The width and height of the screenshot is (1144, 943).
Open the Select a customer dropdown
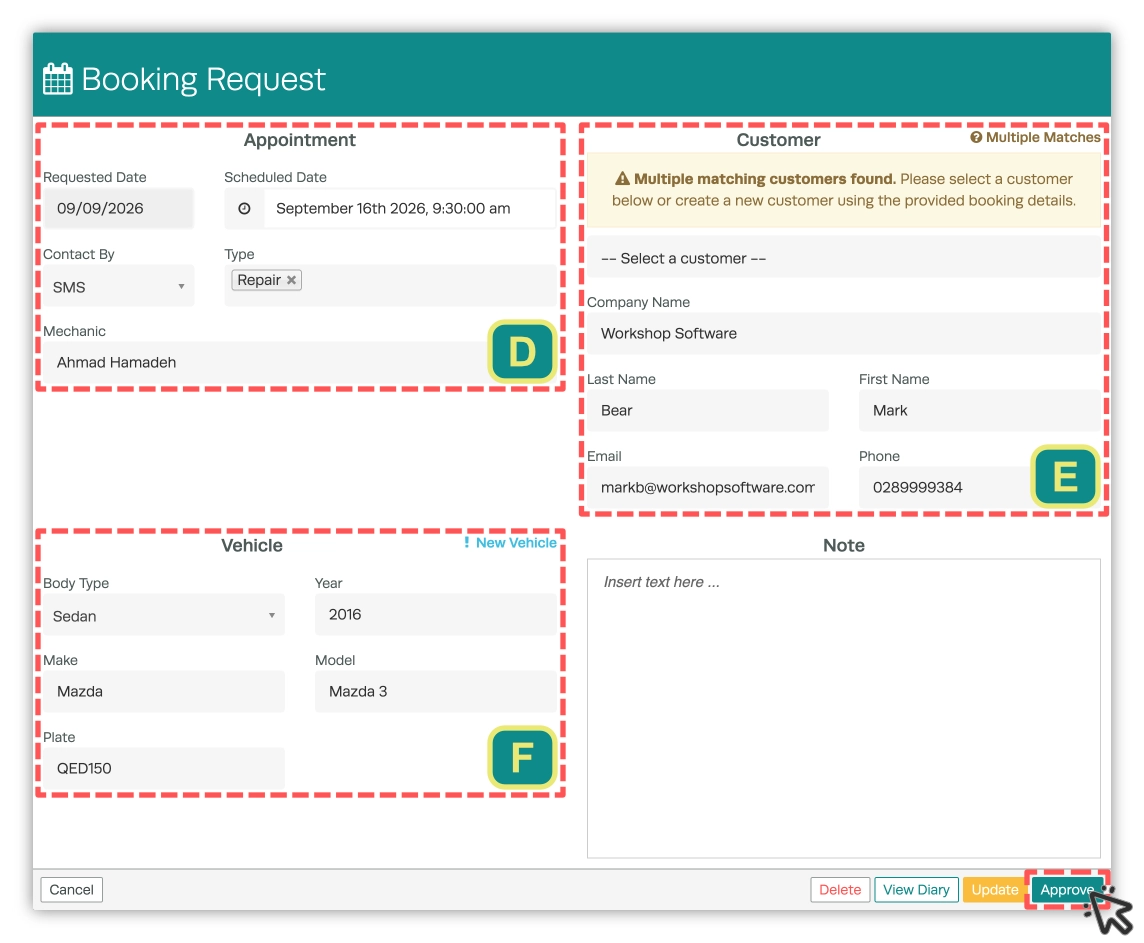pos(843,258)
